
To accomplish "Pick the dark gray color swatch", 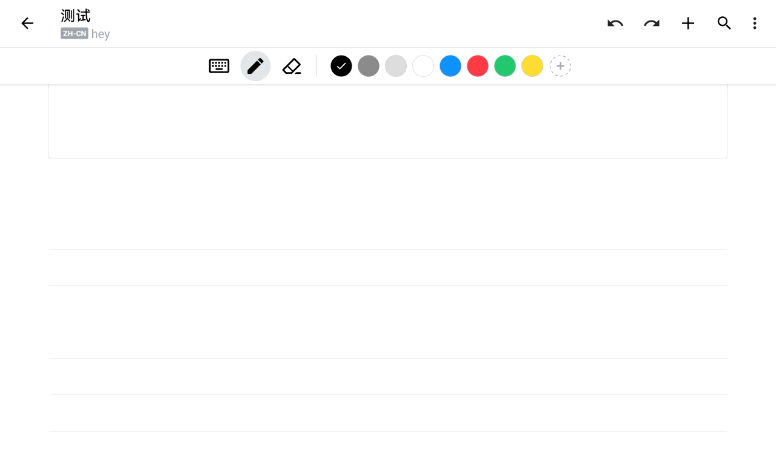I will click(369, 66).
